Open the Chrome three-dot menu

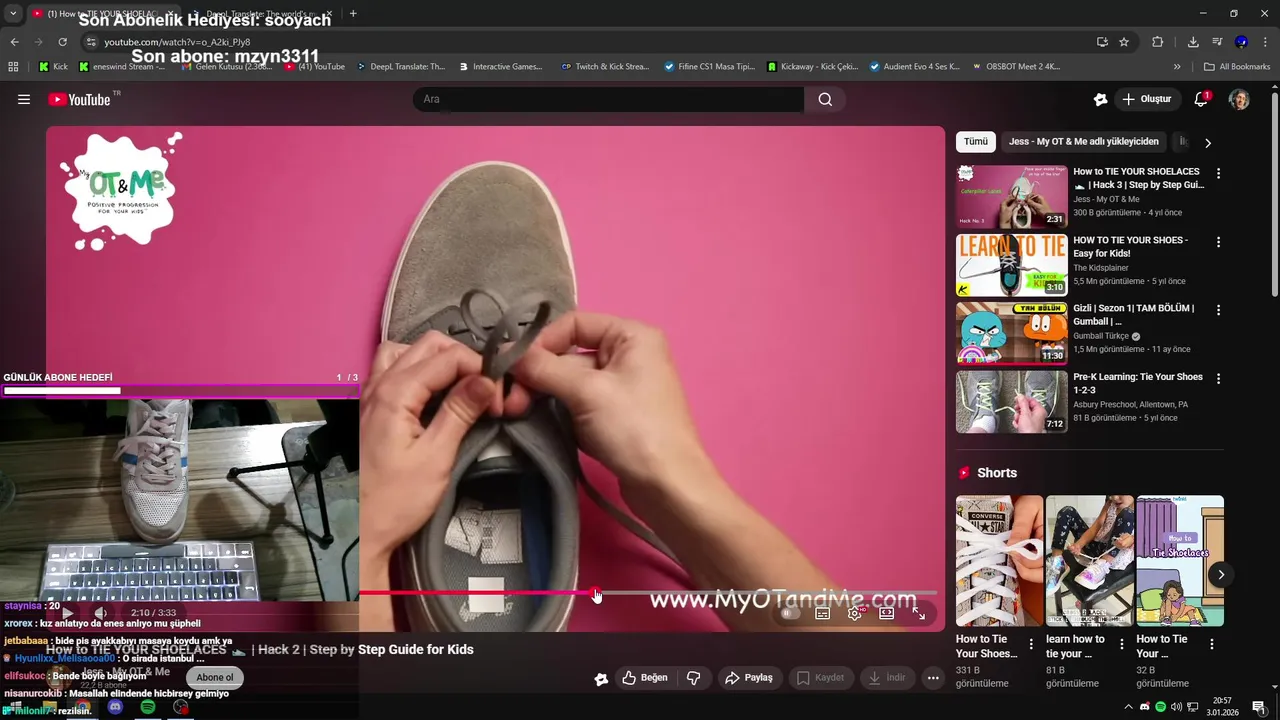[x=1266, y=42]
